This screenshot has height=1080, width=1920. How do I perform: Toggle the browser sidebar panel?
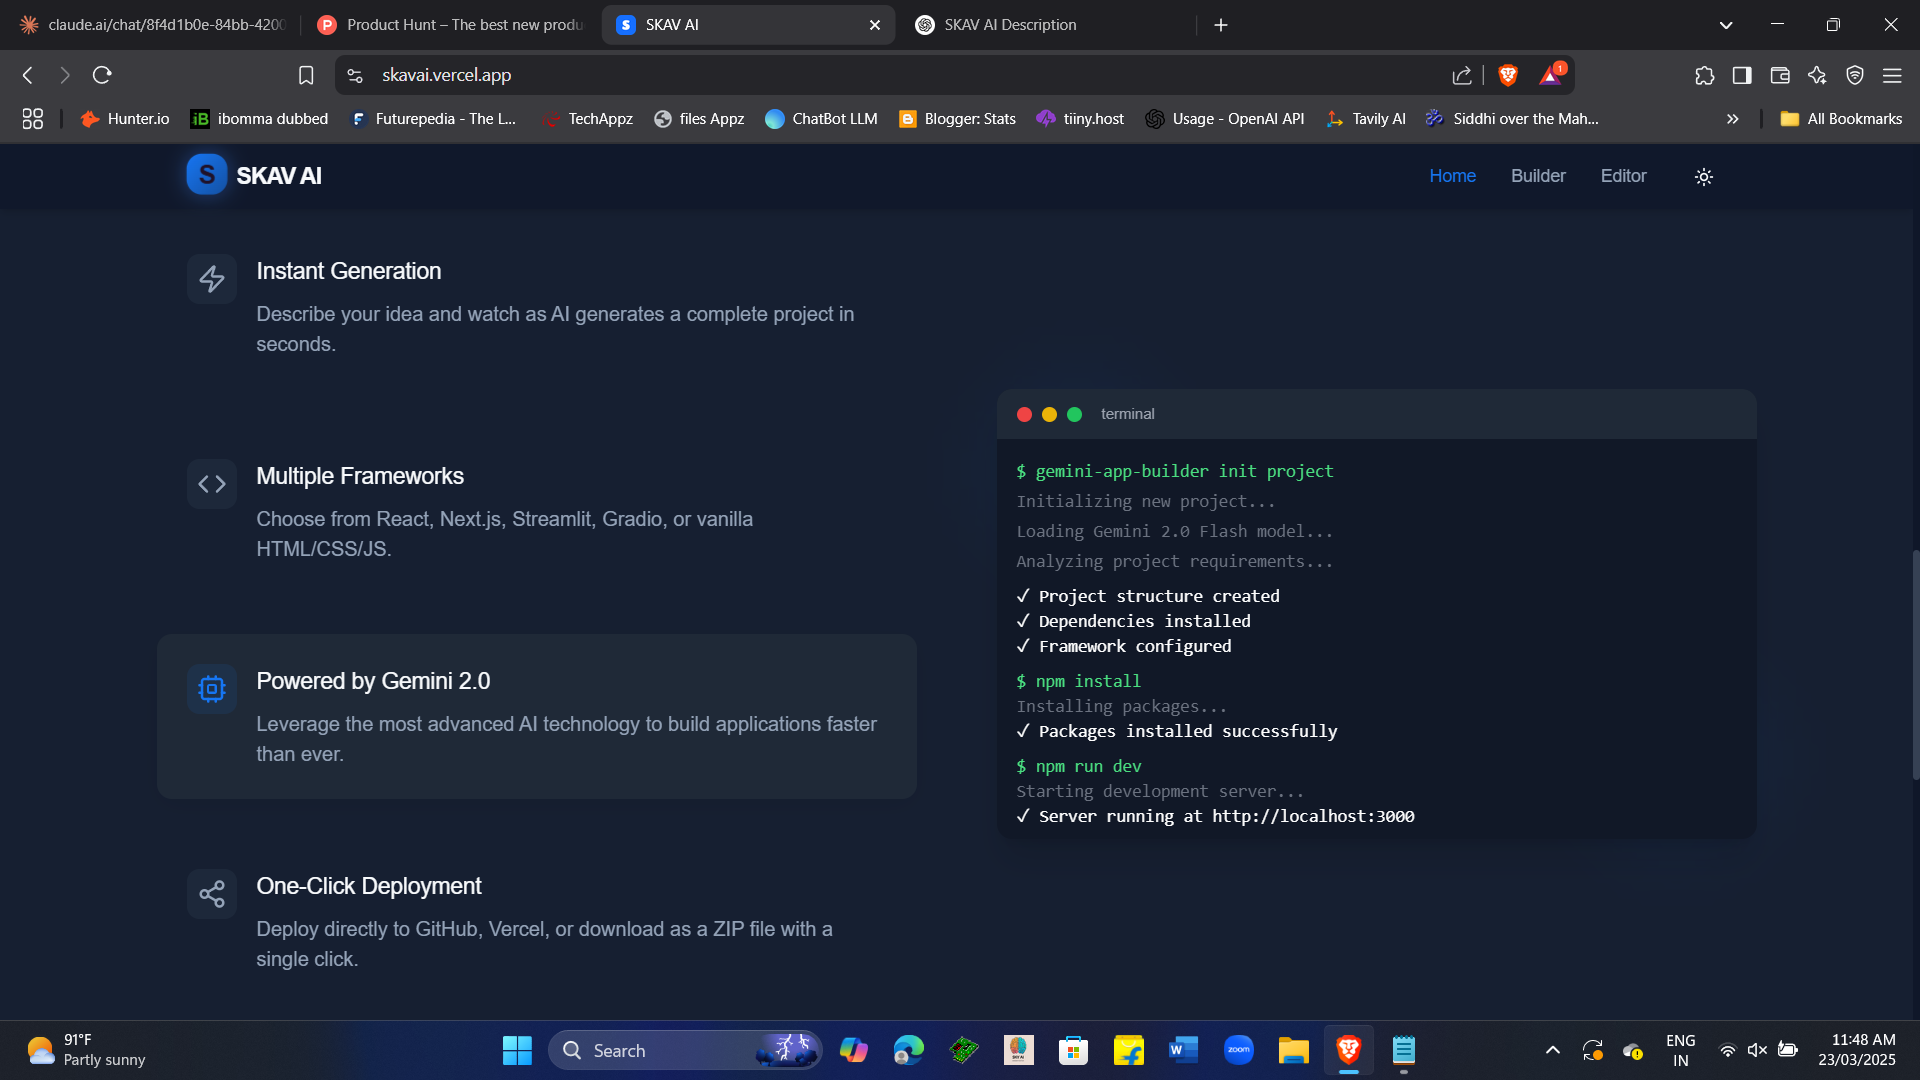pos(1742,75)
